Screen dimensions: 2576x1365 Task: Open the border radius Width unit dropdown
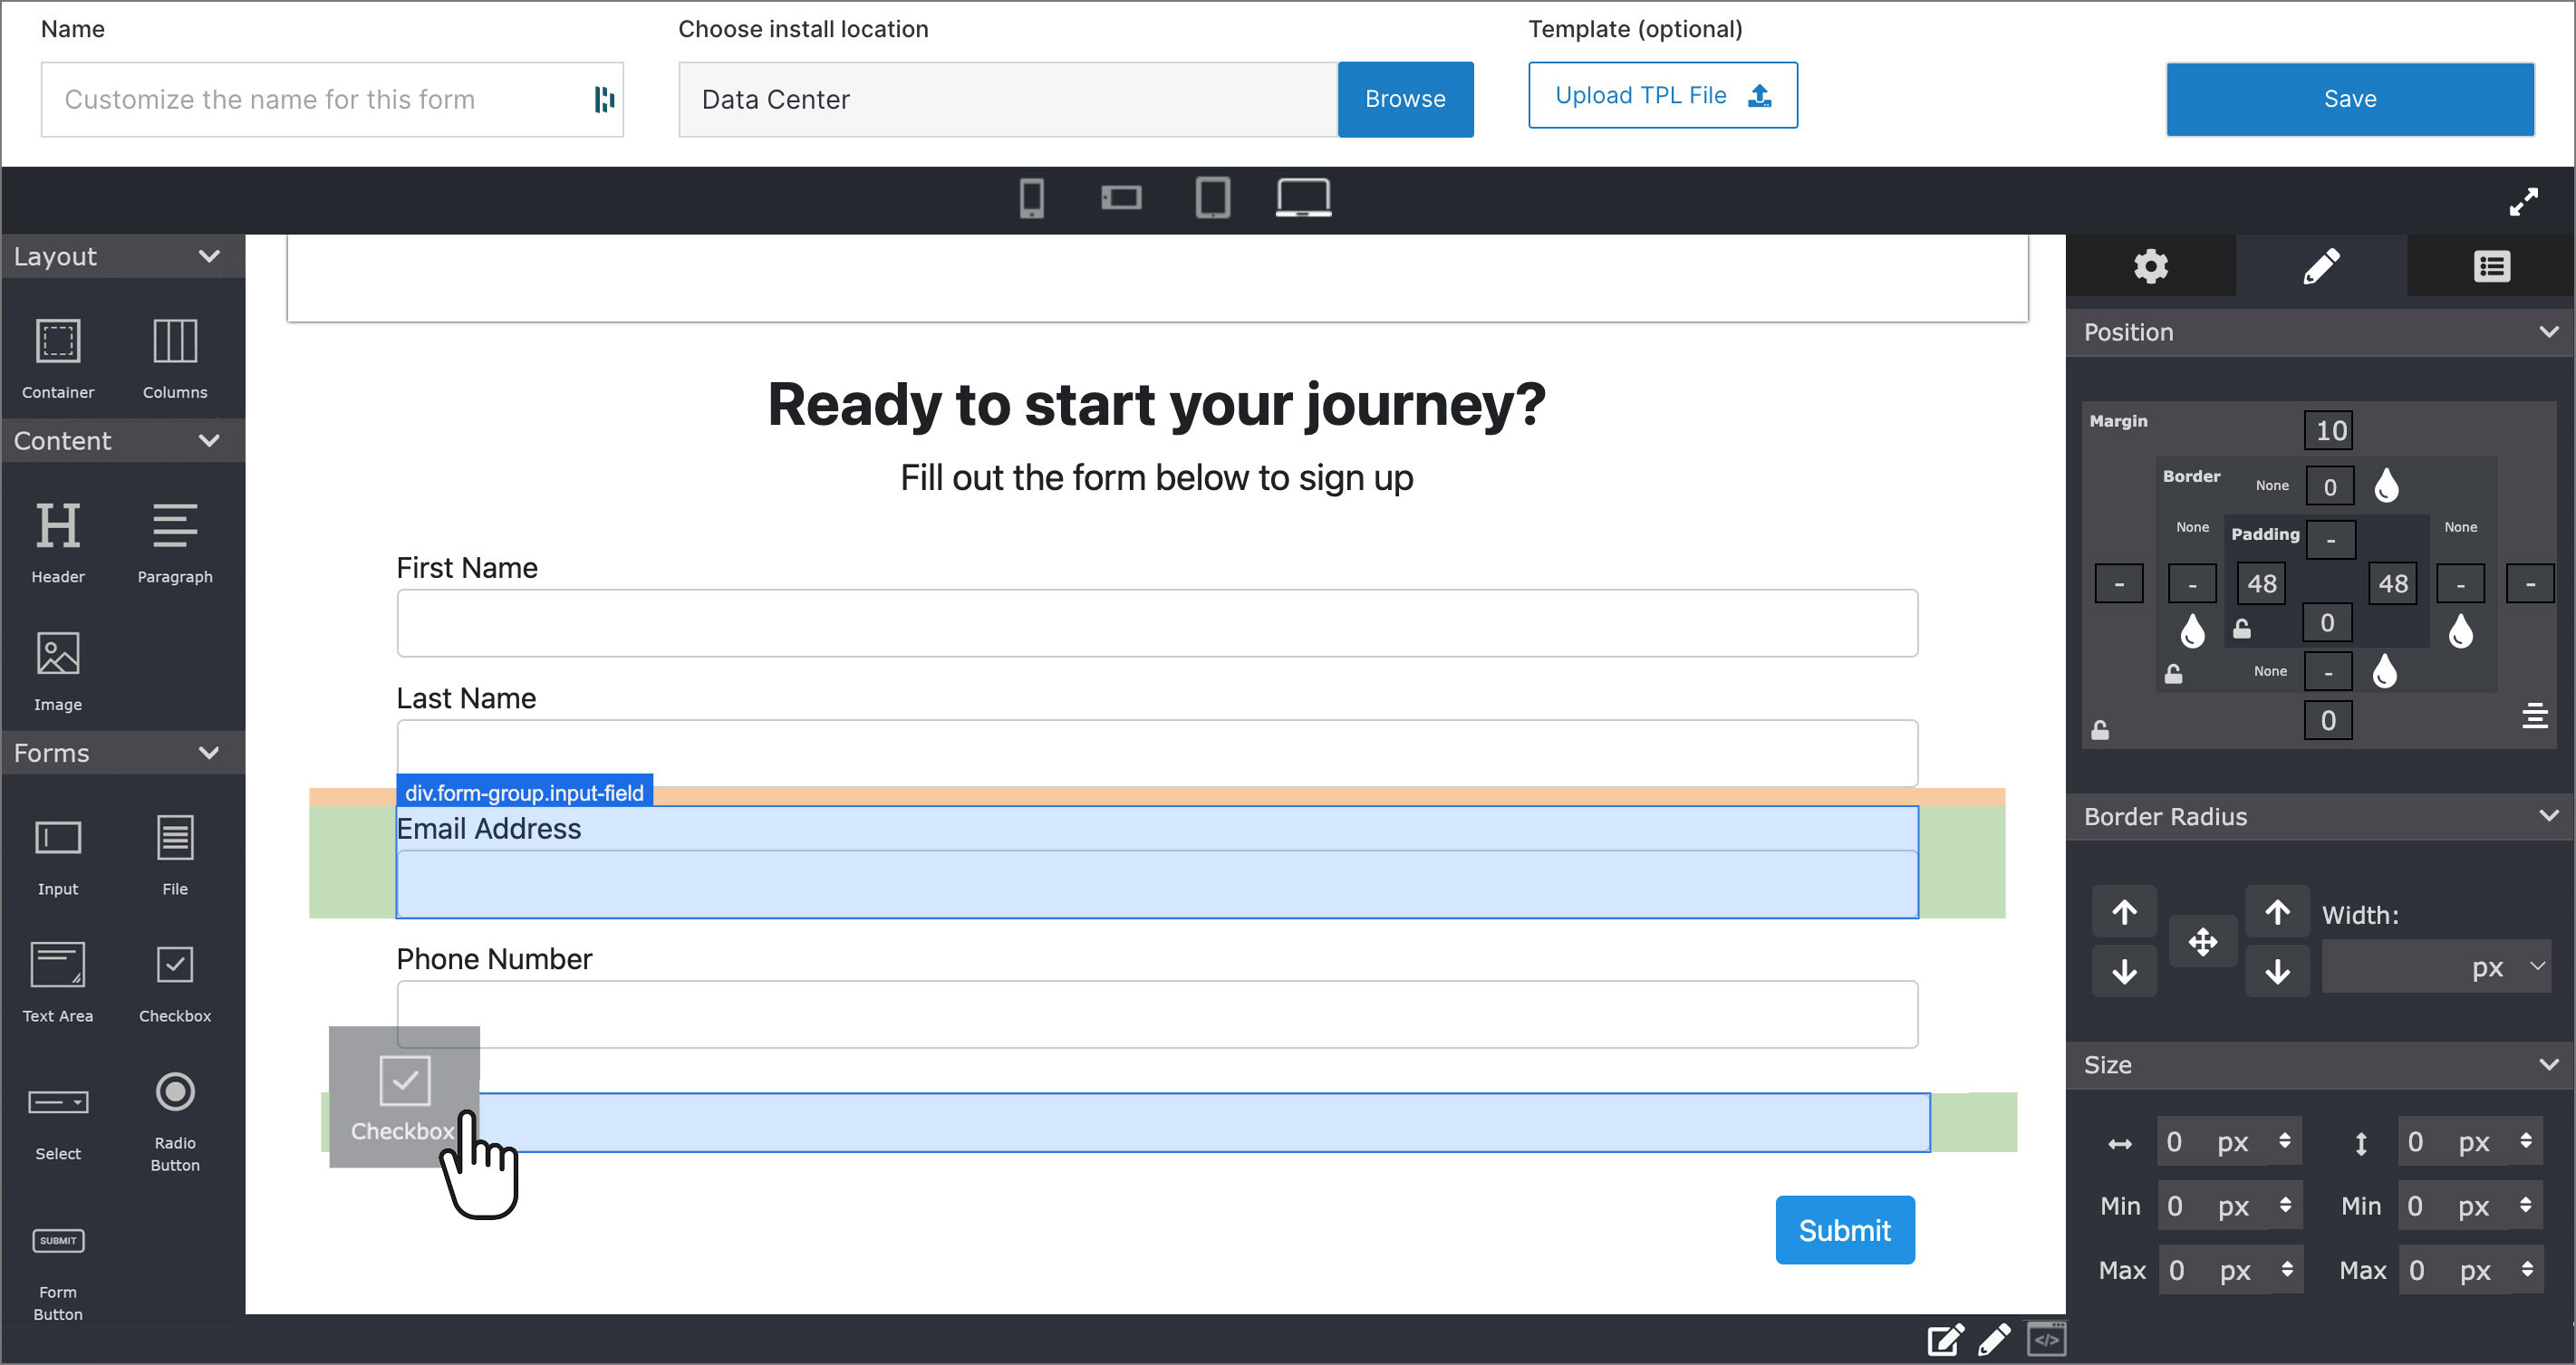[x=2510, y=966]
